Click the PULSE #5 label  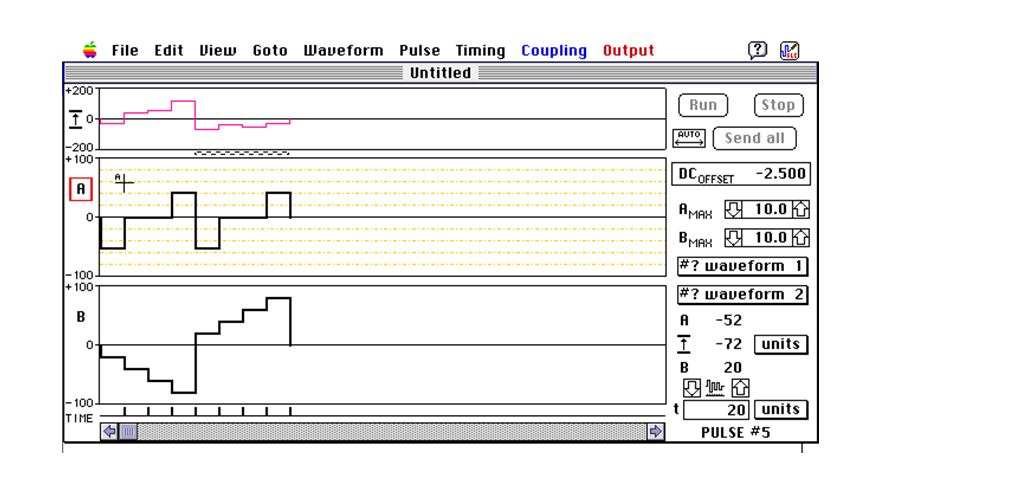(736, 432)
